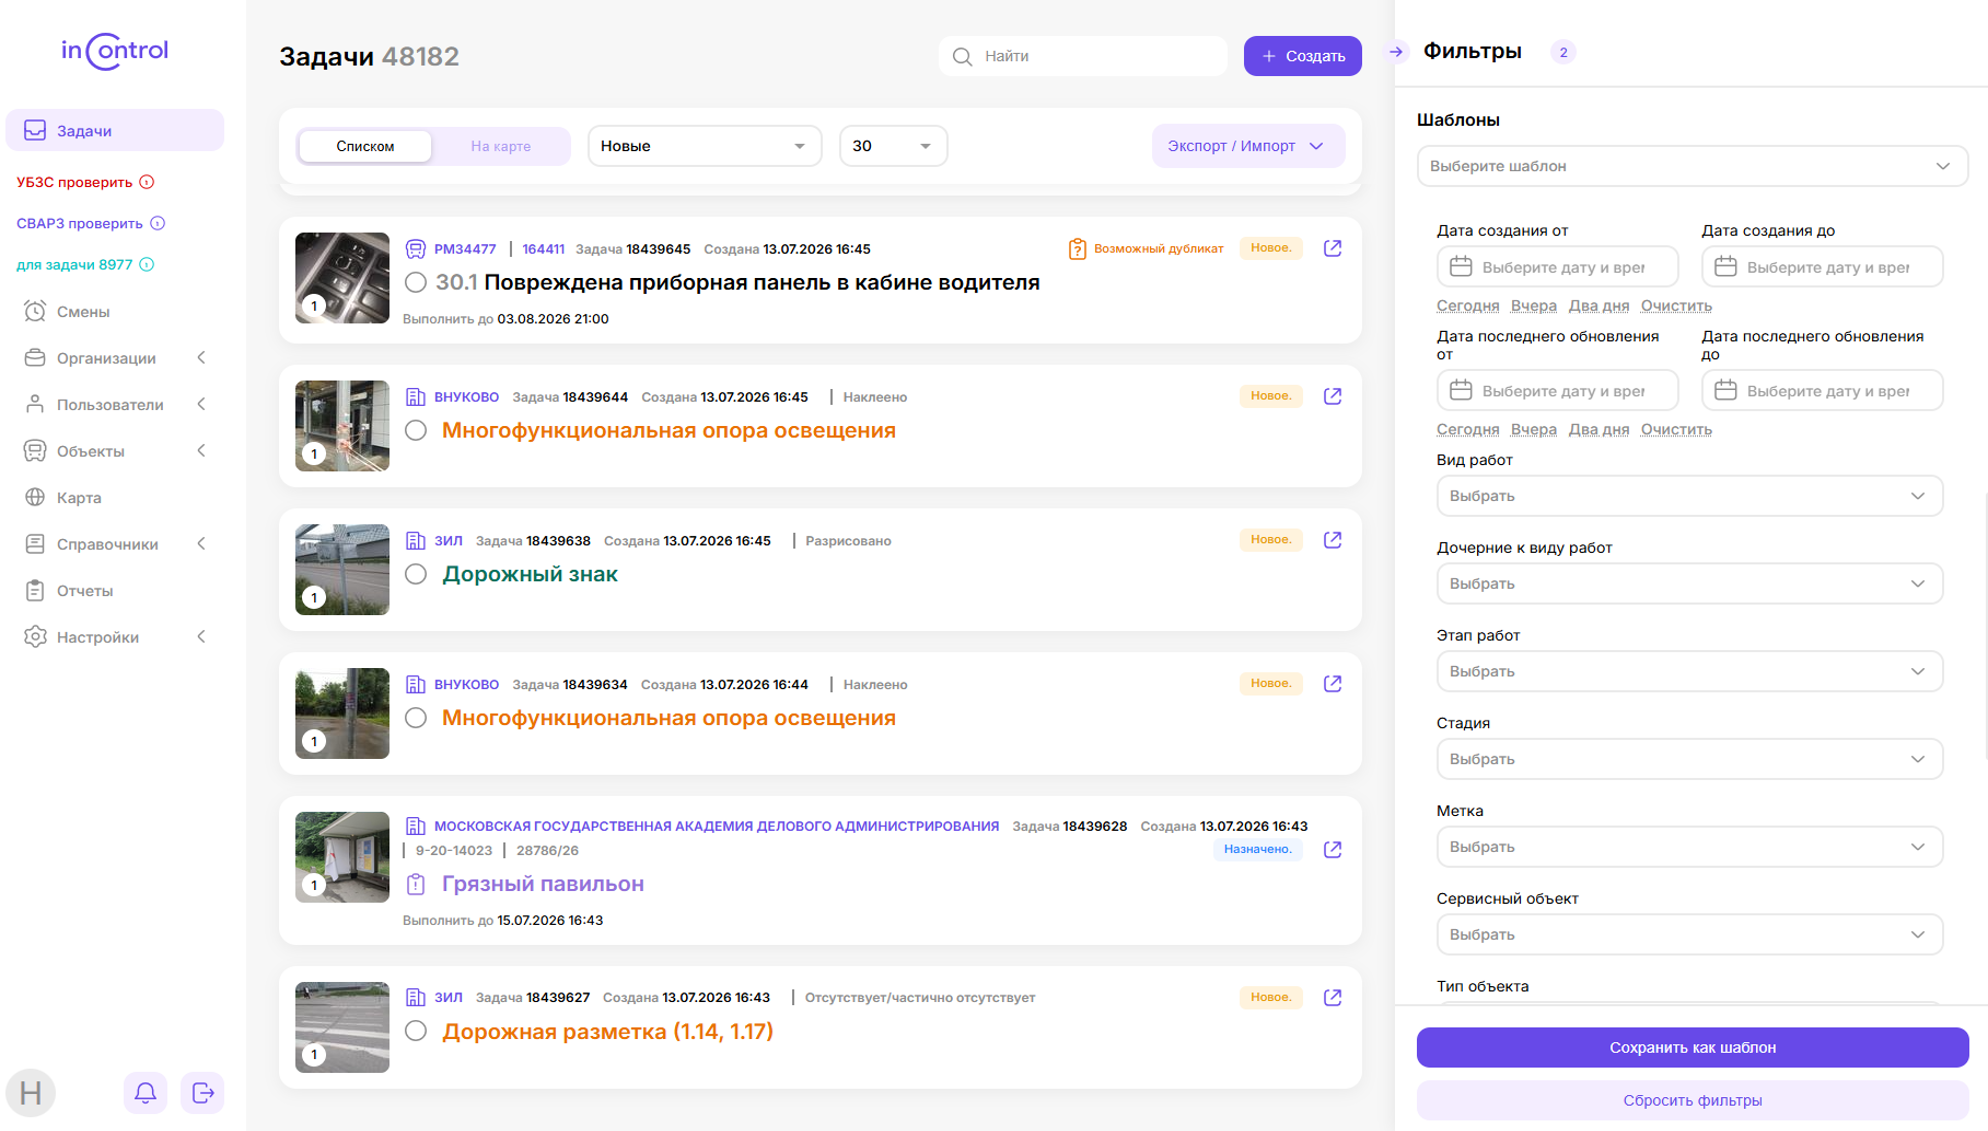Open Сервисный объект dropdown
This screenshot has width=1988, height=1131.
click(x=1689, y=935)
